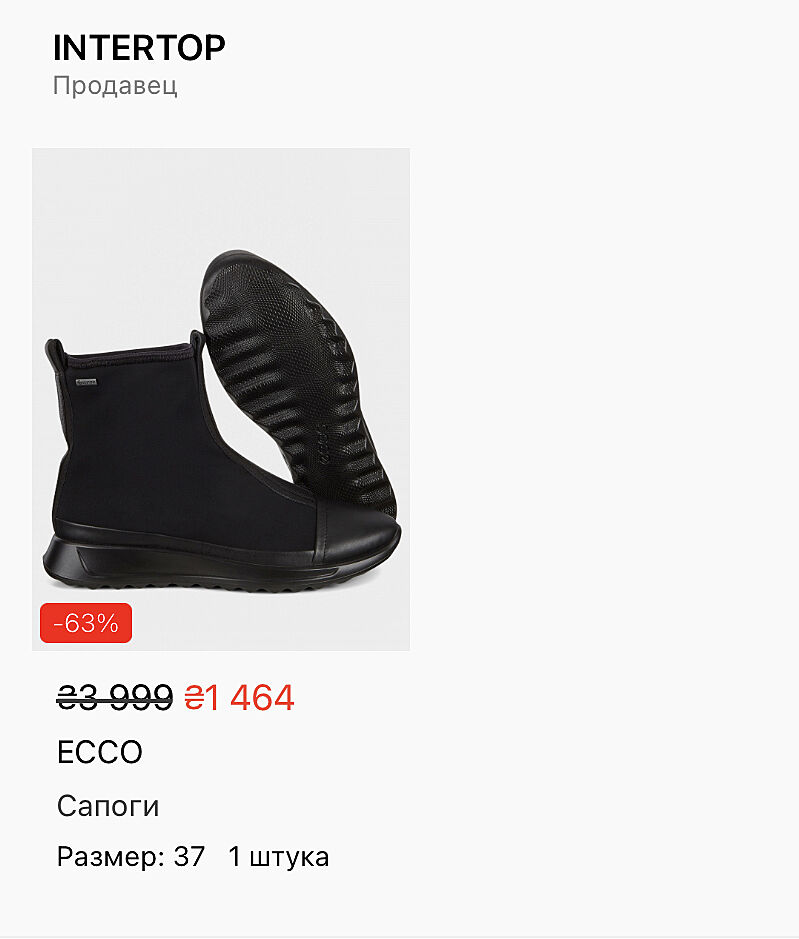799x939 pixels.
Task: Select the Размер: 37 size text
Action: [x=131, y=856]
